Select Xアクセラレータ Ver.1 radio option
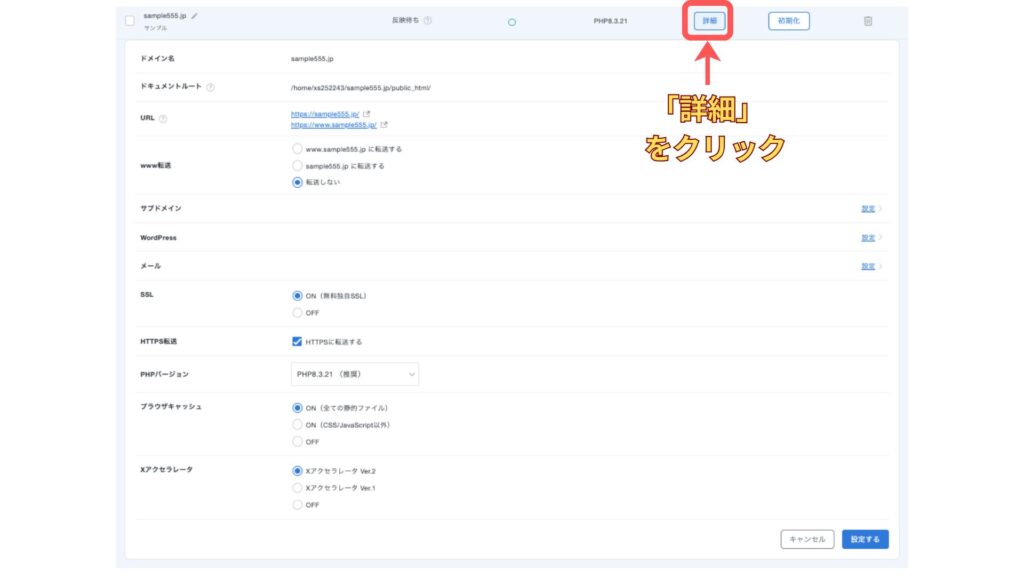The image size is (1024, 576). 297,488
